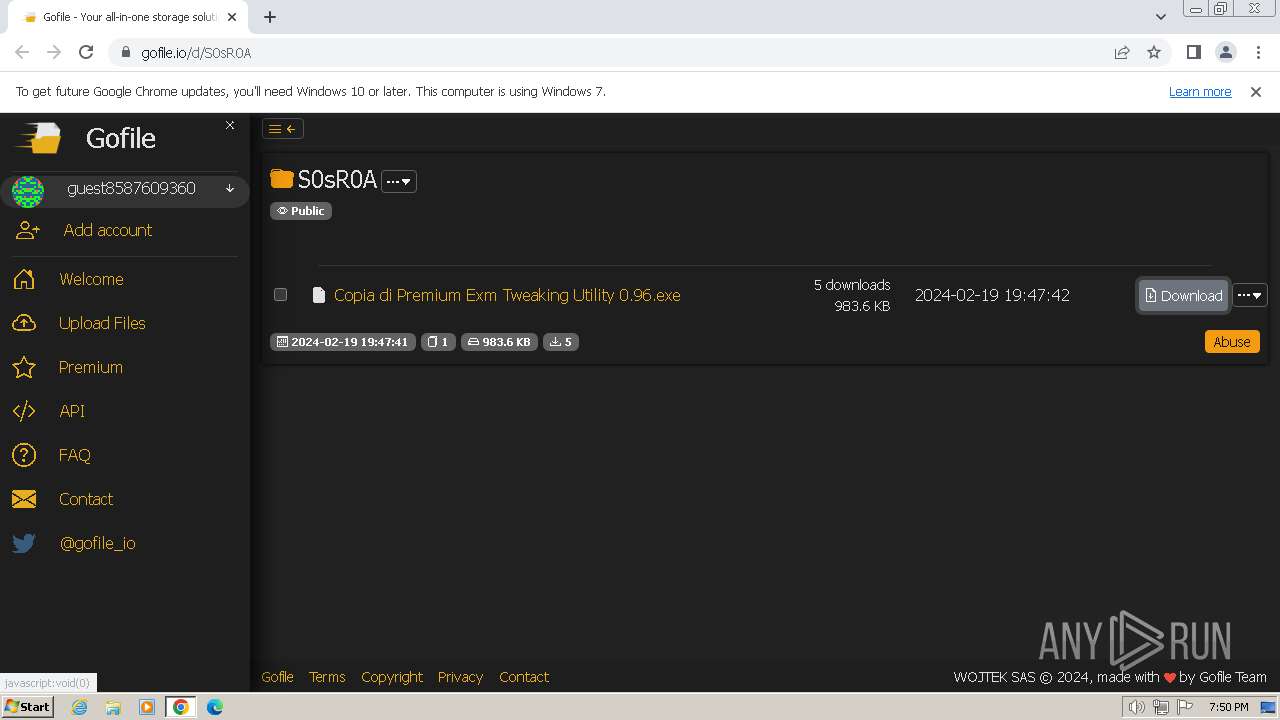Click the browser forward arrow

[x=54, y=52]
